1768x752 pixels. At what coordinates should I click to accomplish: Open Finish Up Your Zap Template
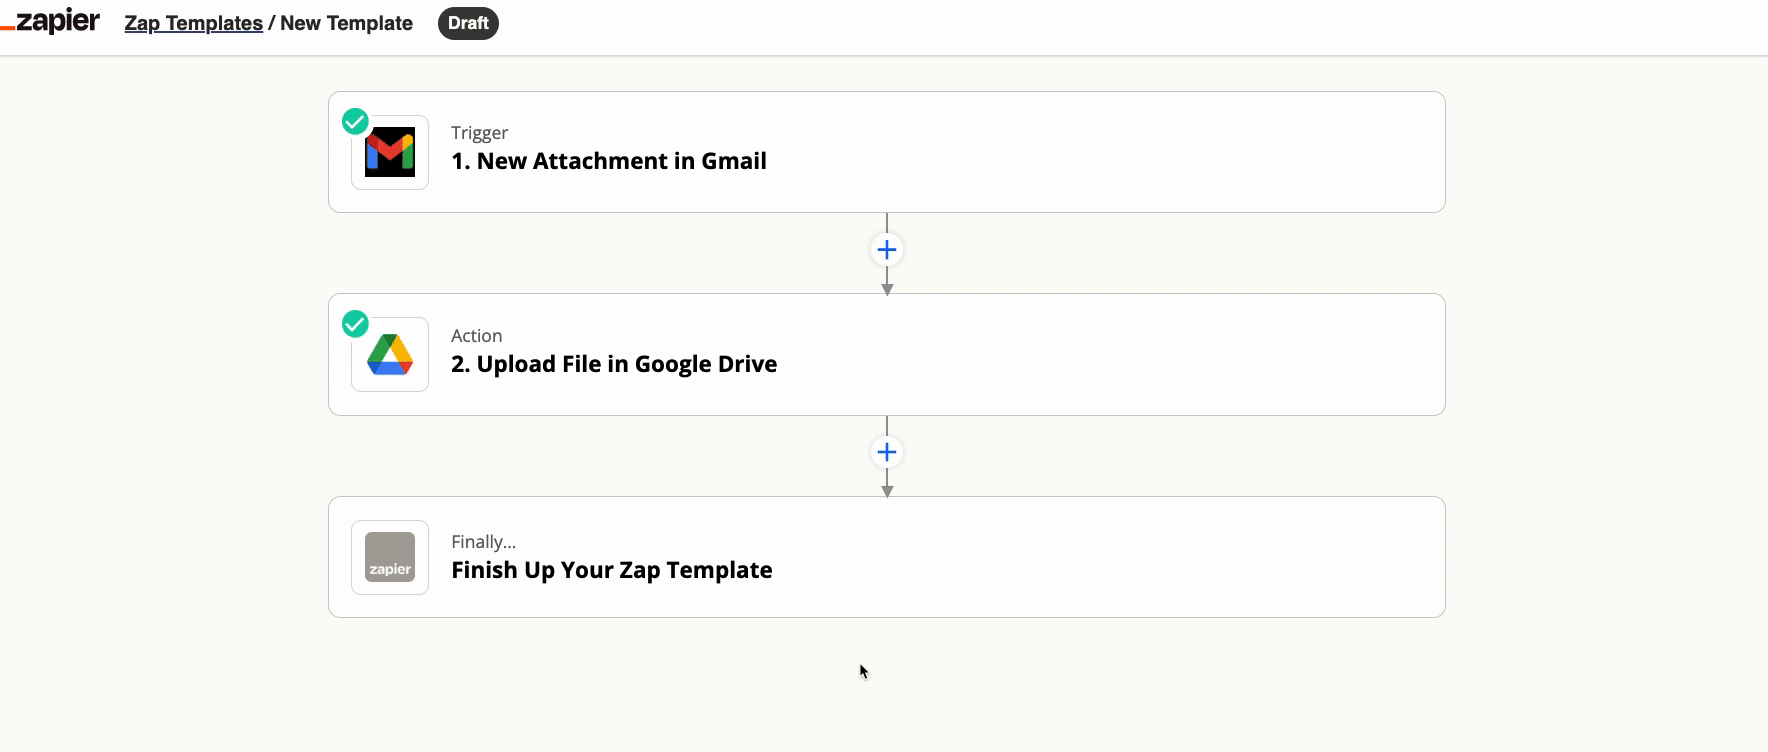tap(611, 570)
